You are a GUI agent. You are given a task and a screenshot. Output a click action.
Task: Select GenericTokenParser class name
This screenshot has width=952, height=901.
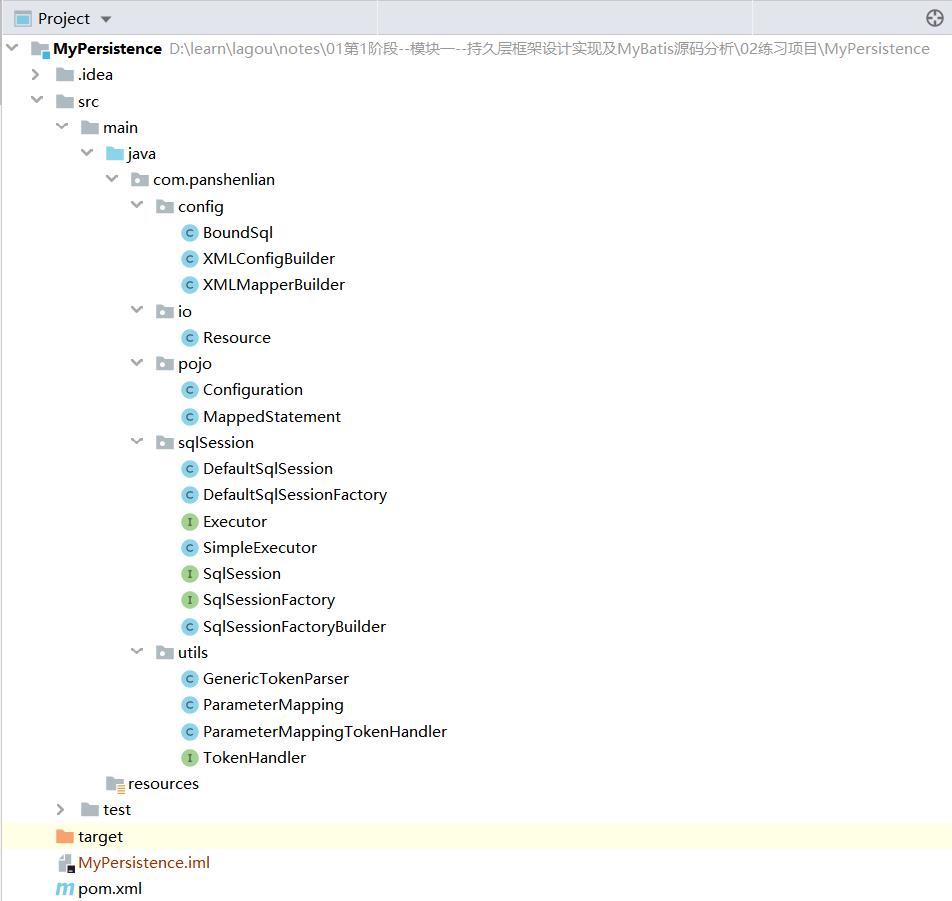pyautogui.click(x=276, y=679)
